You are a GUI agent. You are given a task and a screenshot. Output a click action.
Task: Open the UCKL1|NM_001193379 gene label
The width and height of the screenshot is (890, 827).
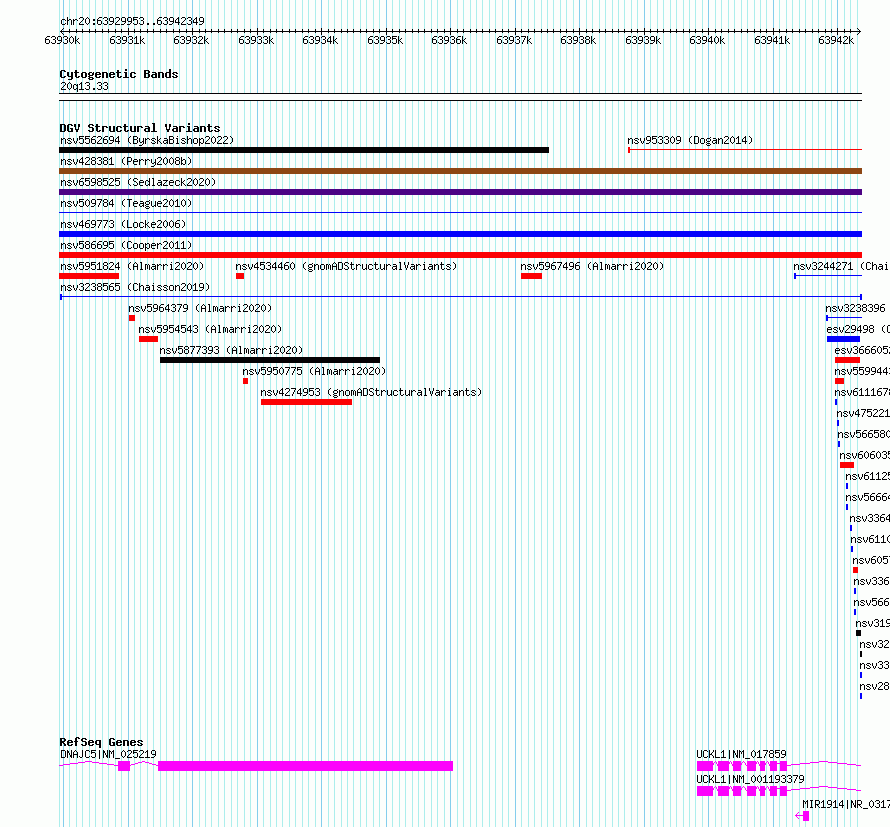point(750,779)
